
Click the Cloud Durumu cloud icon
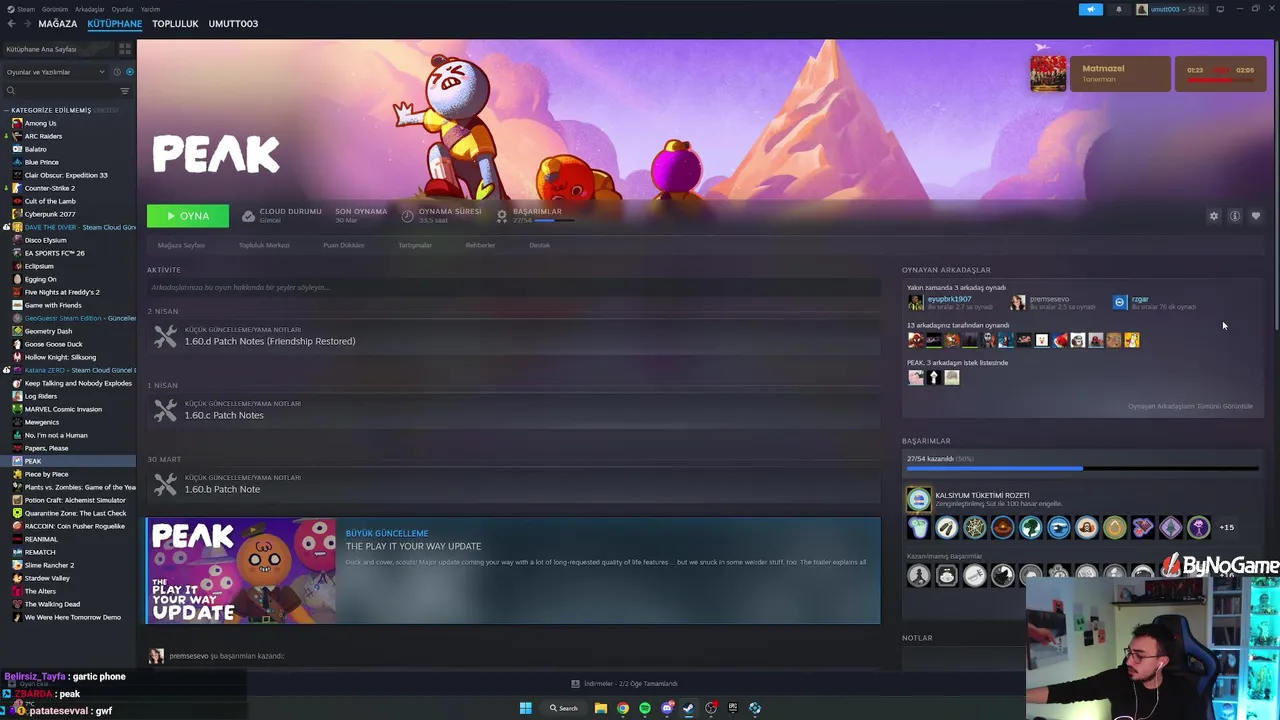coord(248,216)
